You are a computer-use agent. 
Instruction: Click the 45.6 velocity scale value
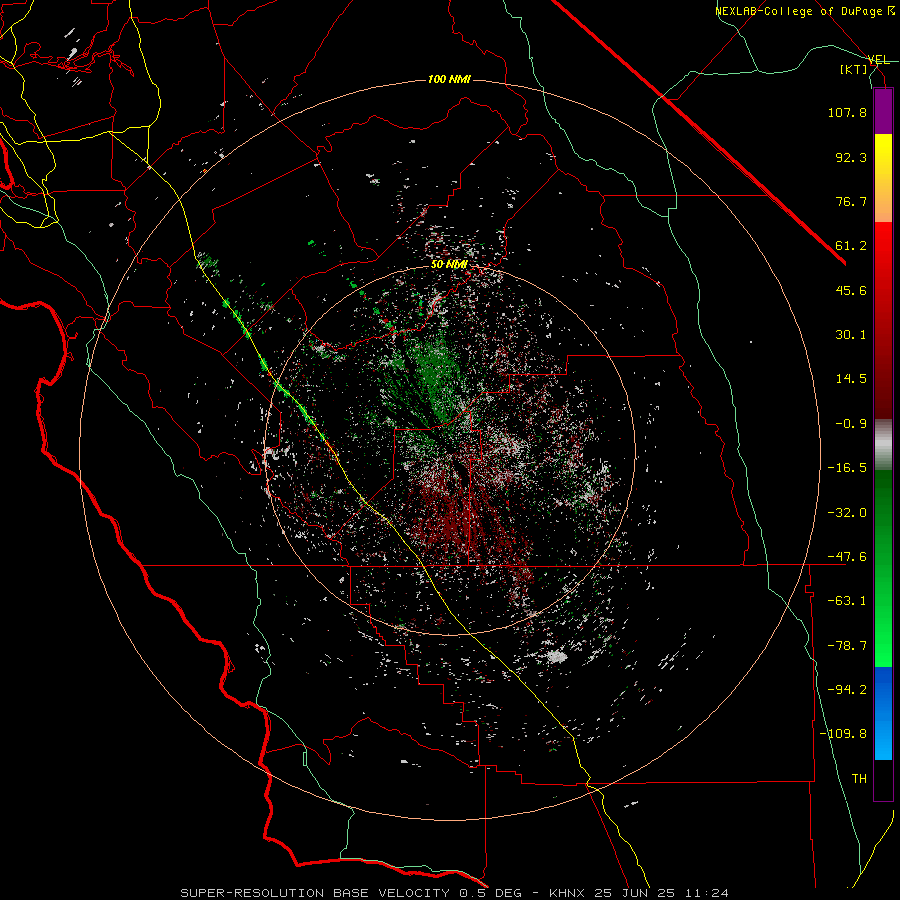(851, 290)
